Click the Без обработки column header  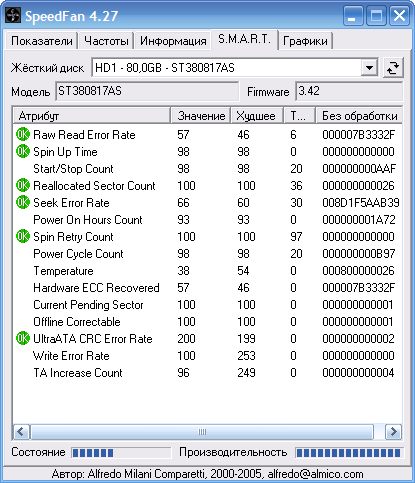tap(359, 116)
